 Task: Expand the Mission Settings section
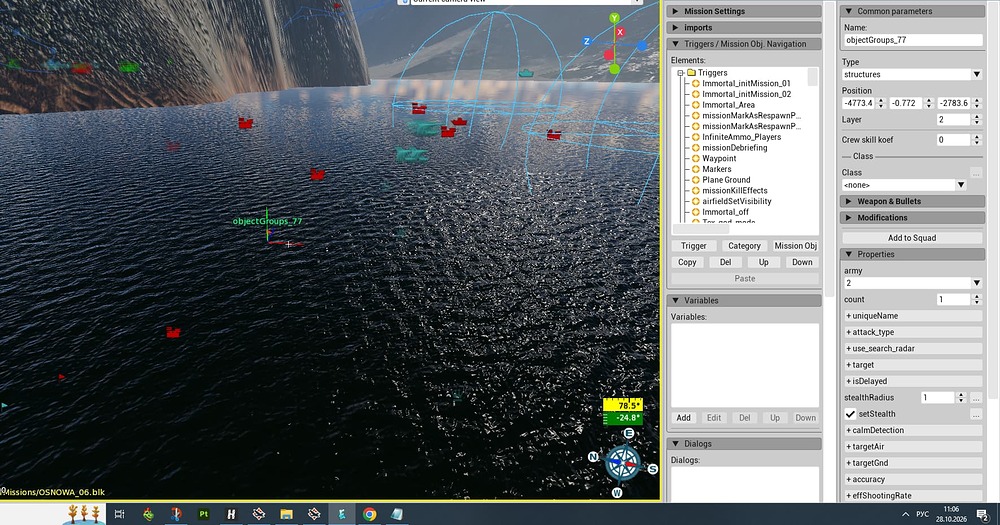pyautogui.click(x=744, y=11)
